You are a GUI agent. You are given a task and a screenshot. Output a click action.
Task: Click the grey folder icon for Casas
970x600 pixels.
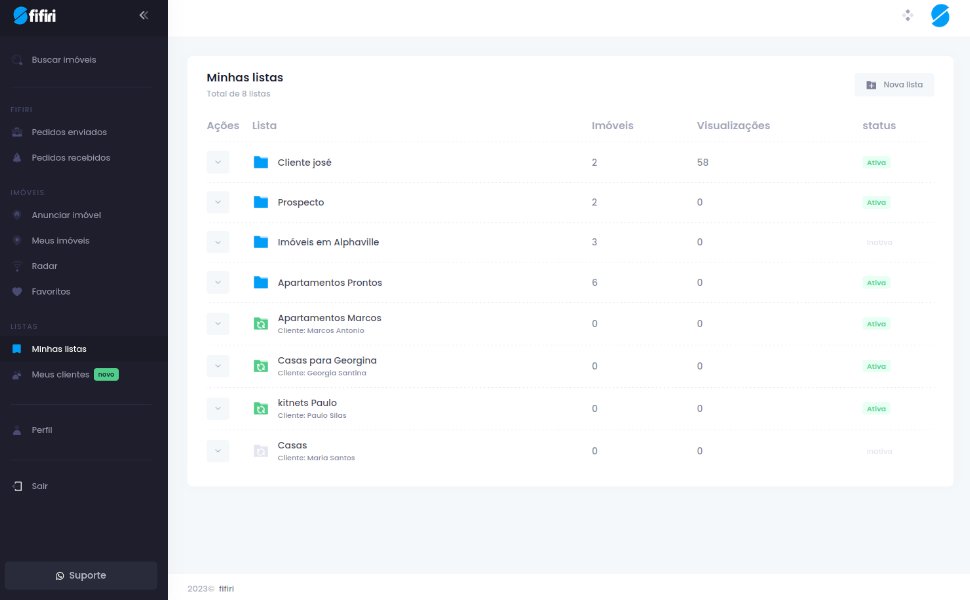point(261,451)
